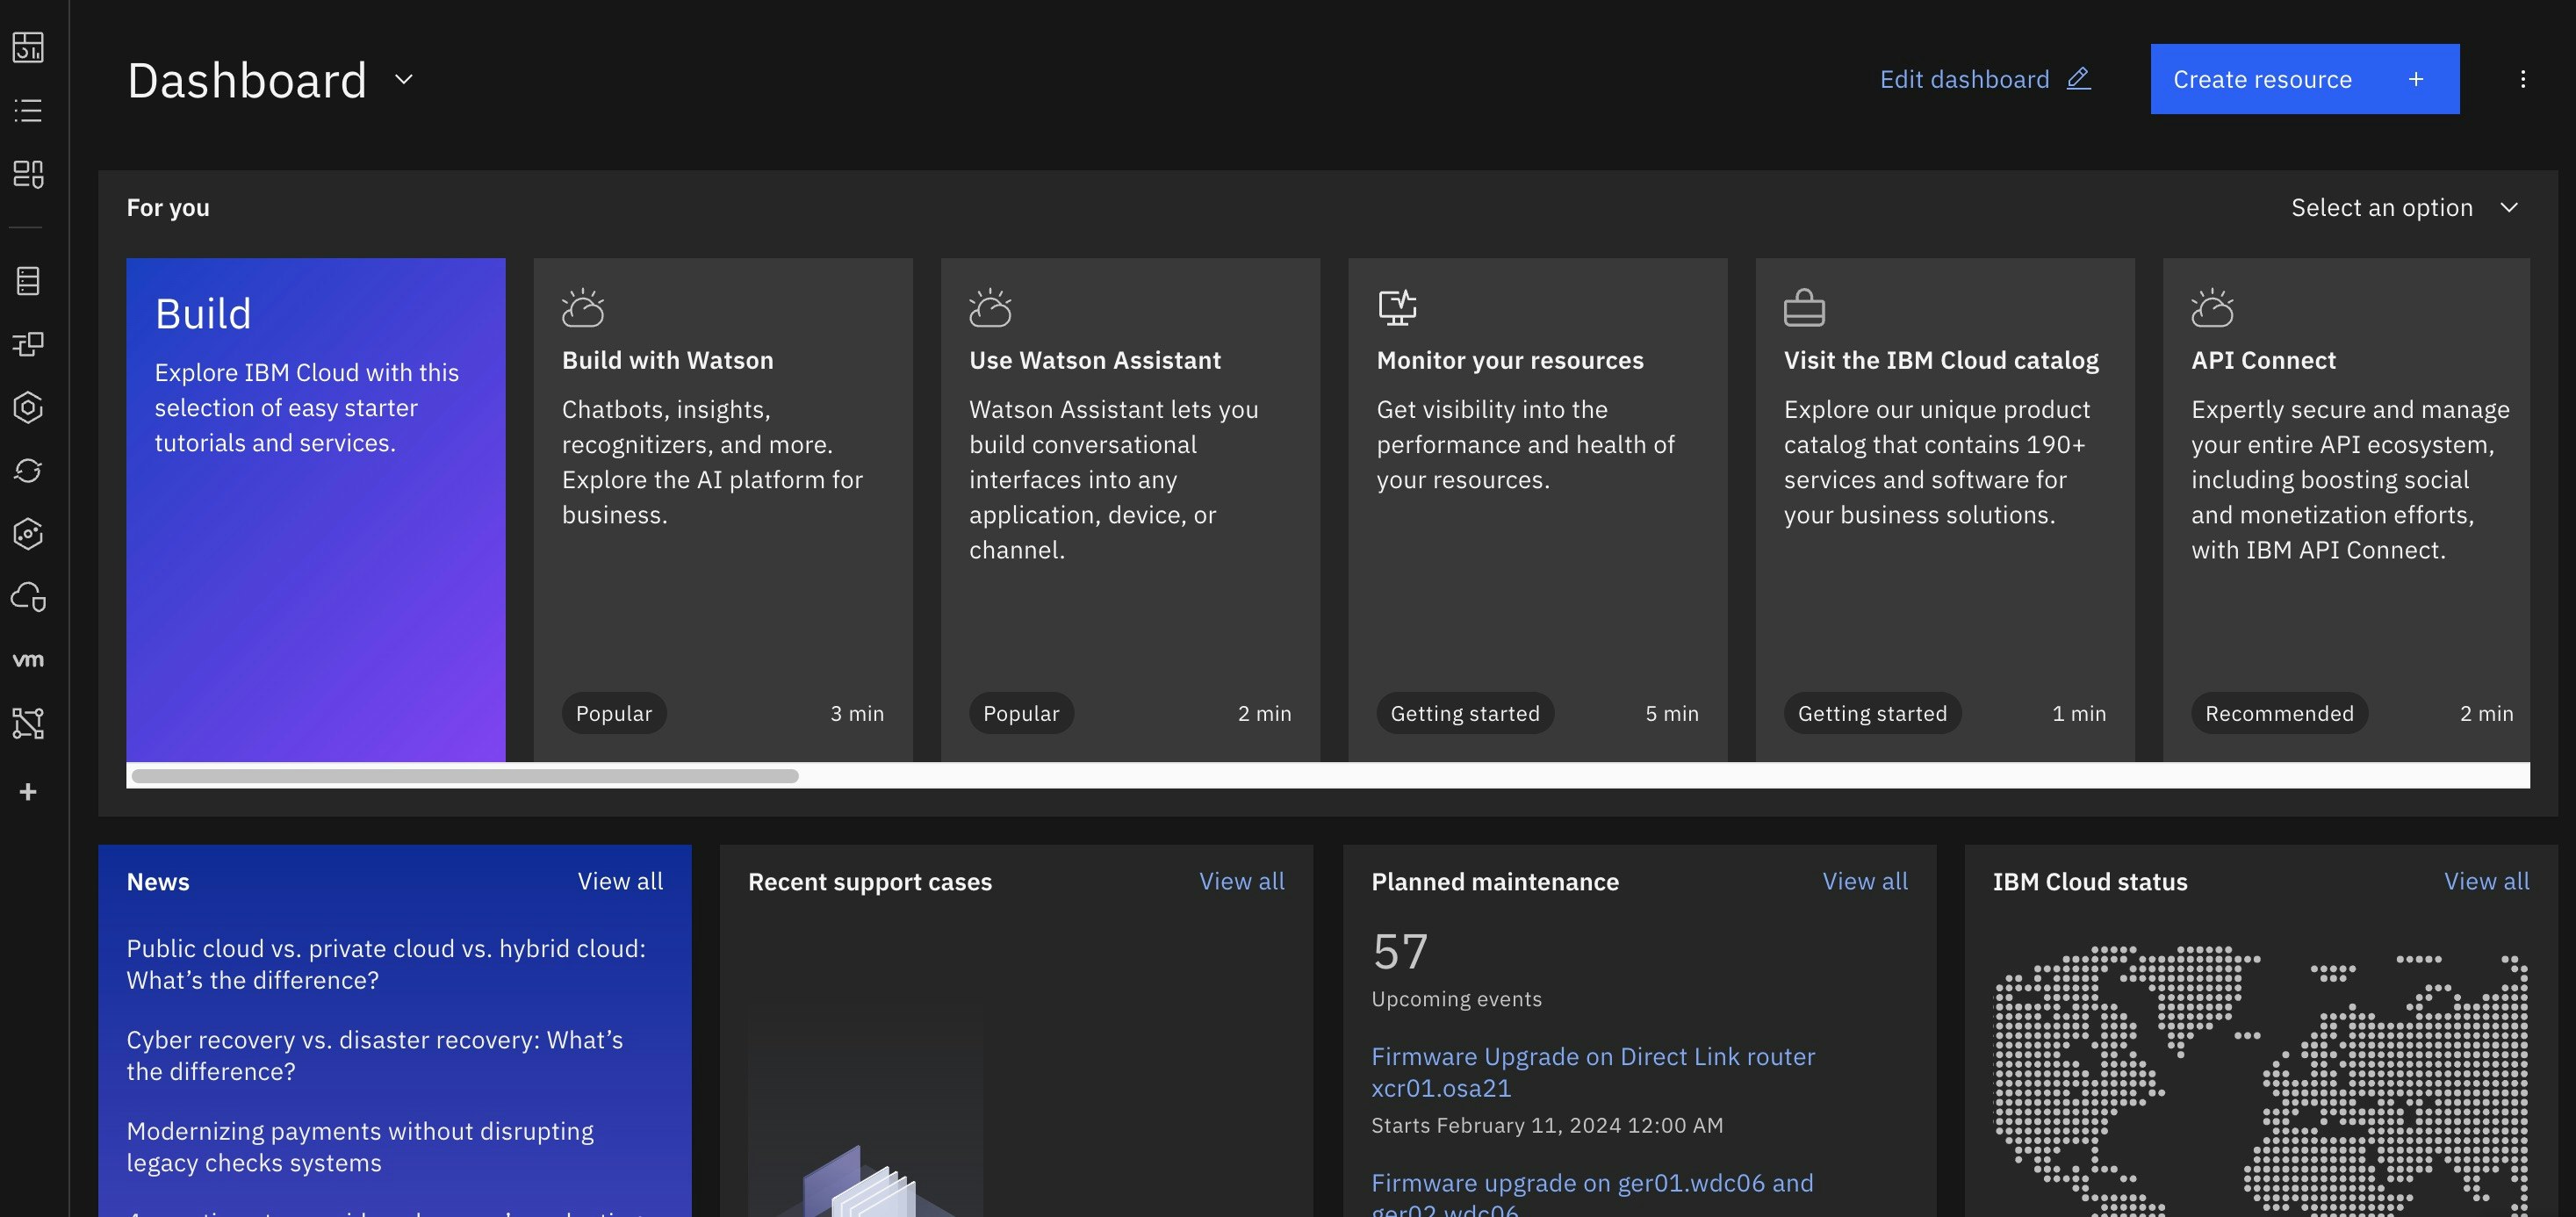Click the plus icon at sidebar bottom
This screenshot has height=1217, width=2576.
(x=27, y=792)
